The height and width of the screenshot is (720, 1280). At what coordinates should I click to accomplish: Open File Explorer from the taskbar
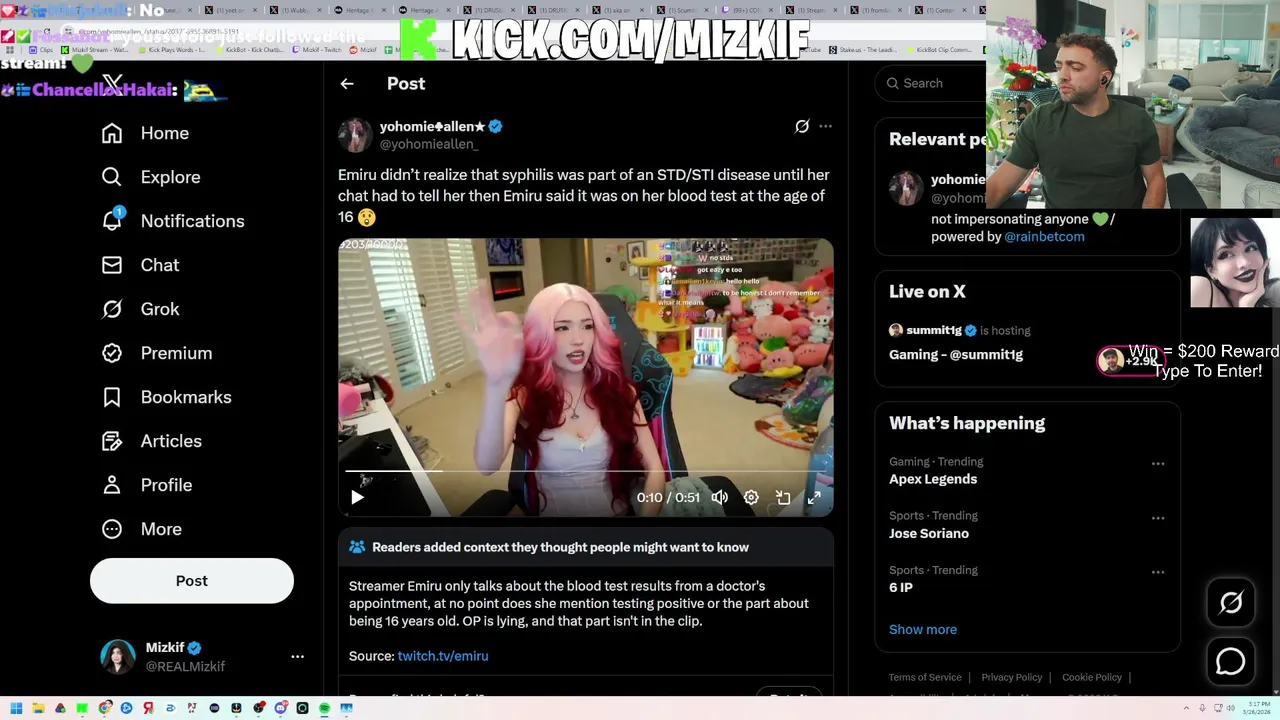pyautogui.click(x=38, y=708)
